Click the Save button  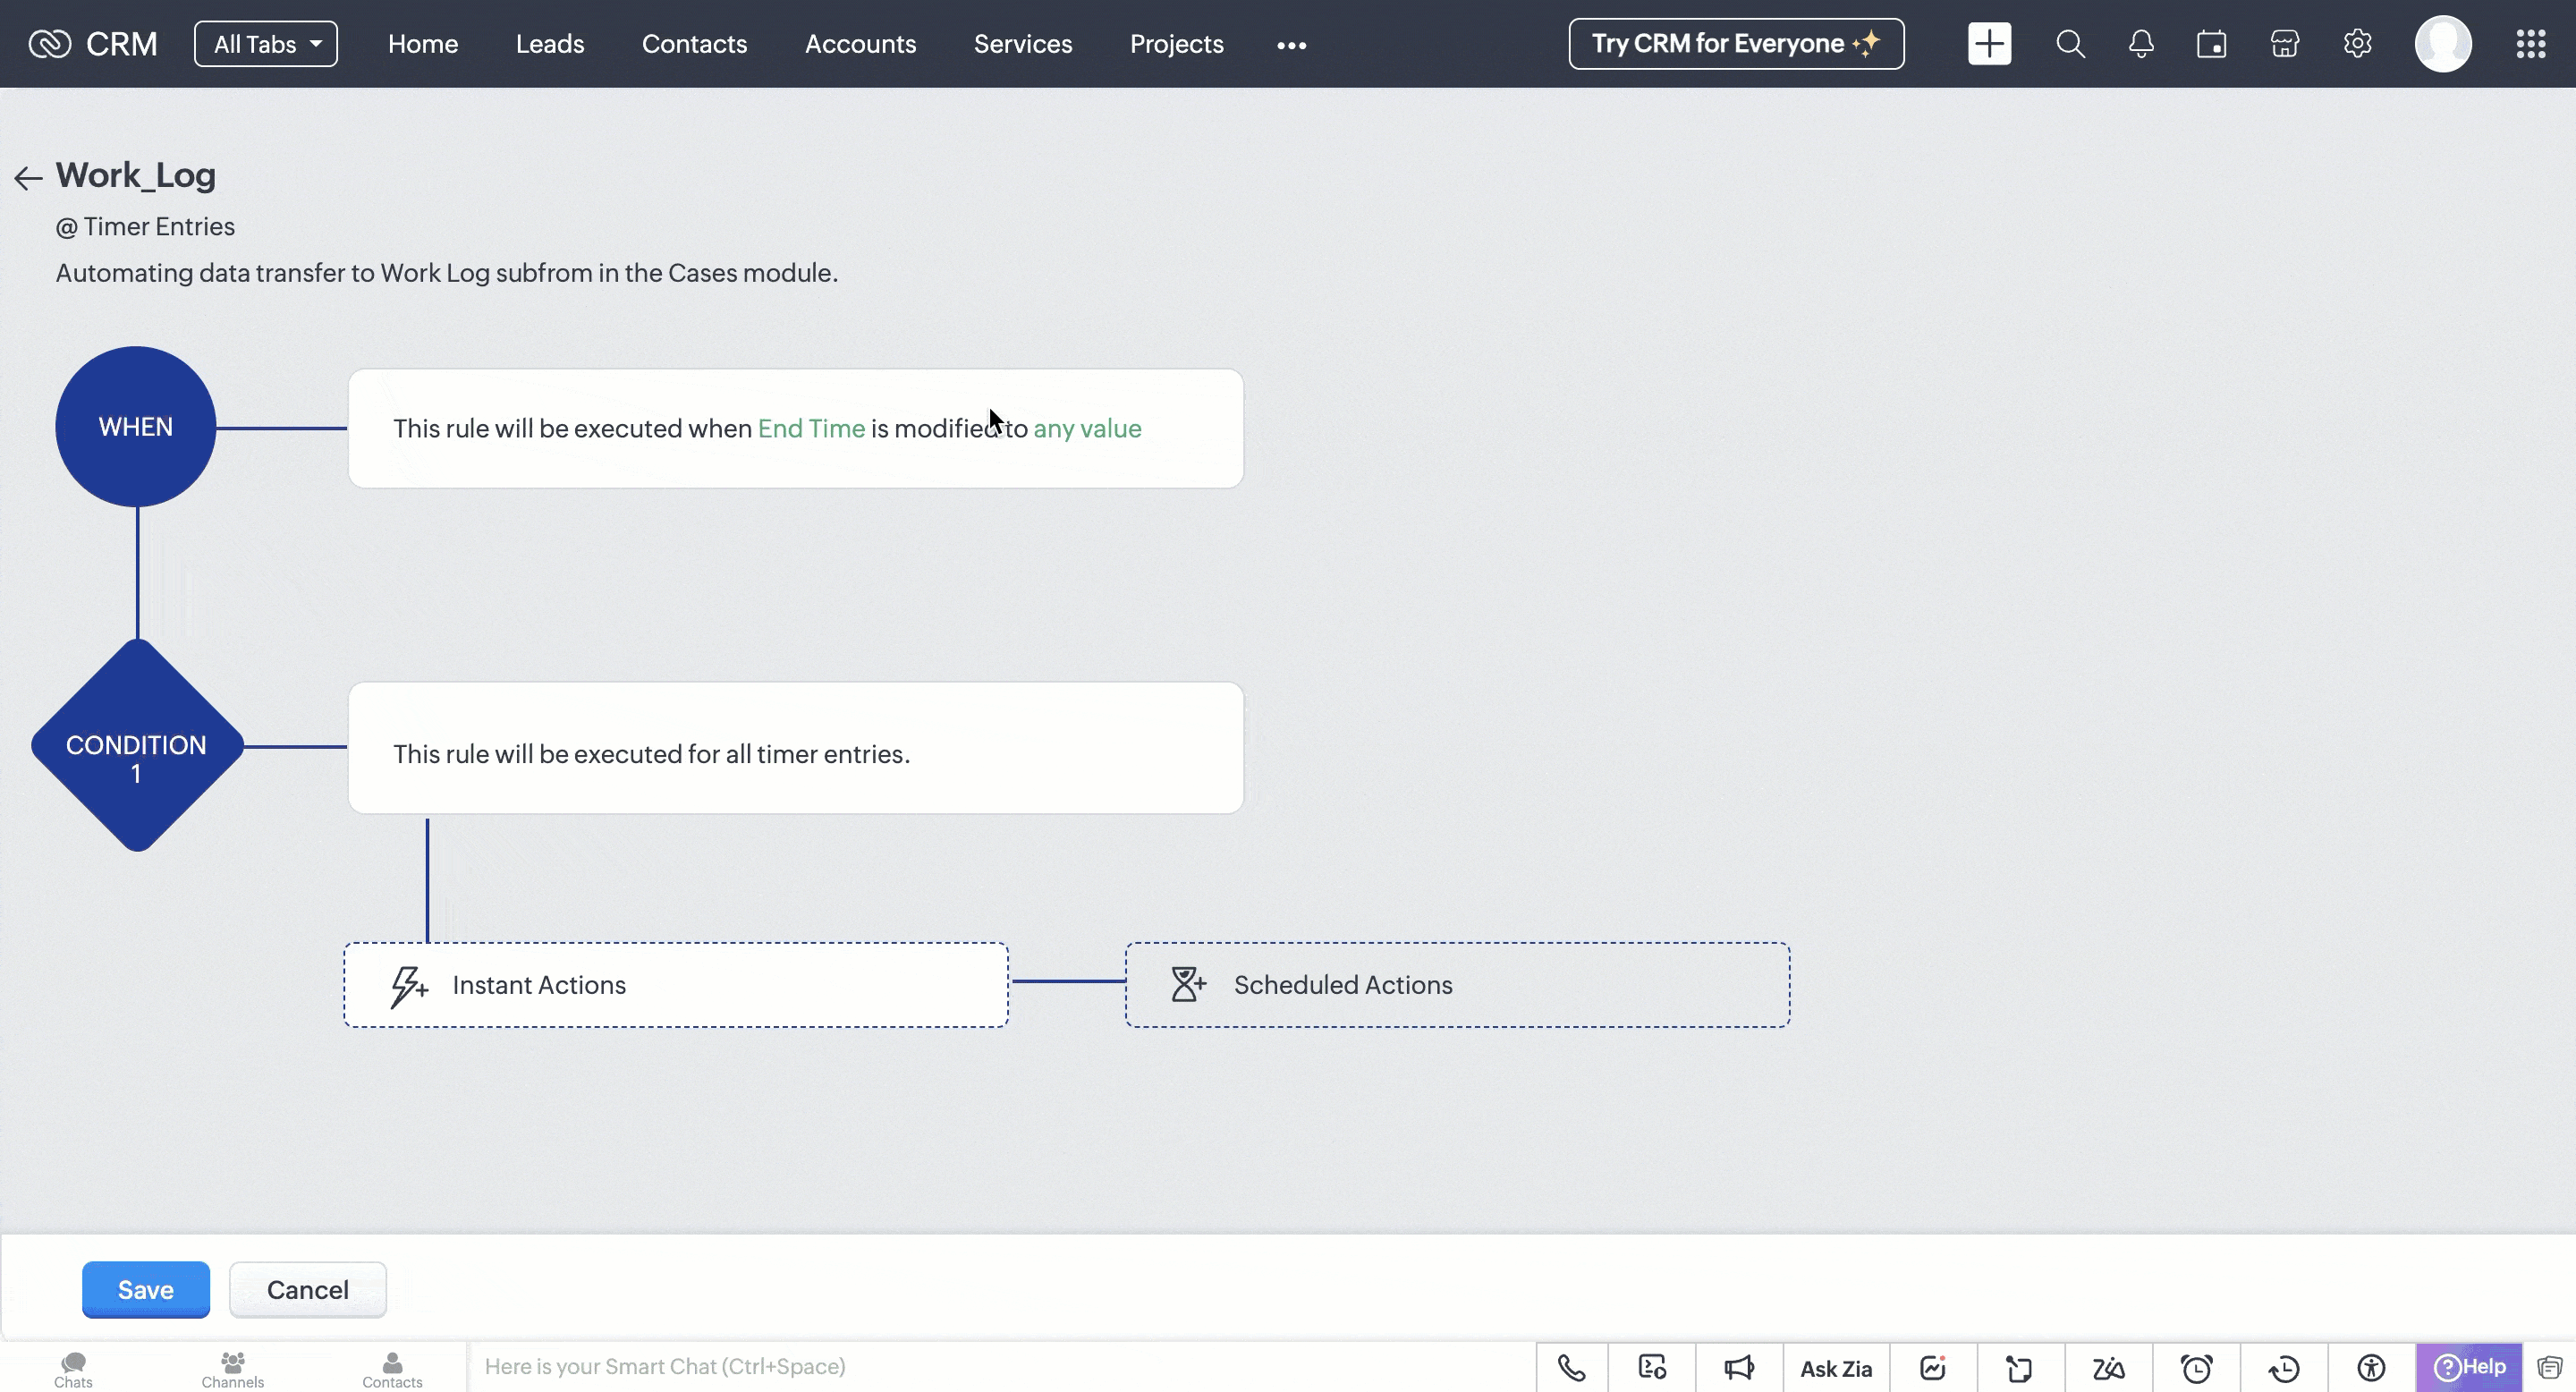click(146, 1290)
